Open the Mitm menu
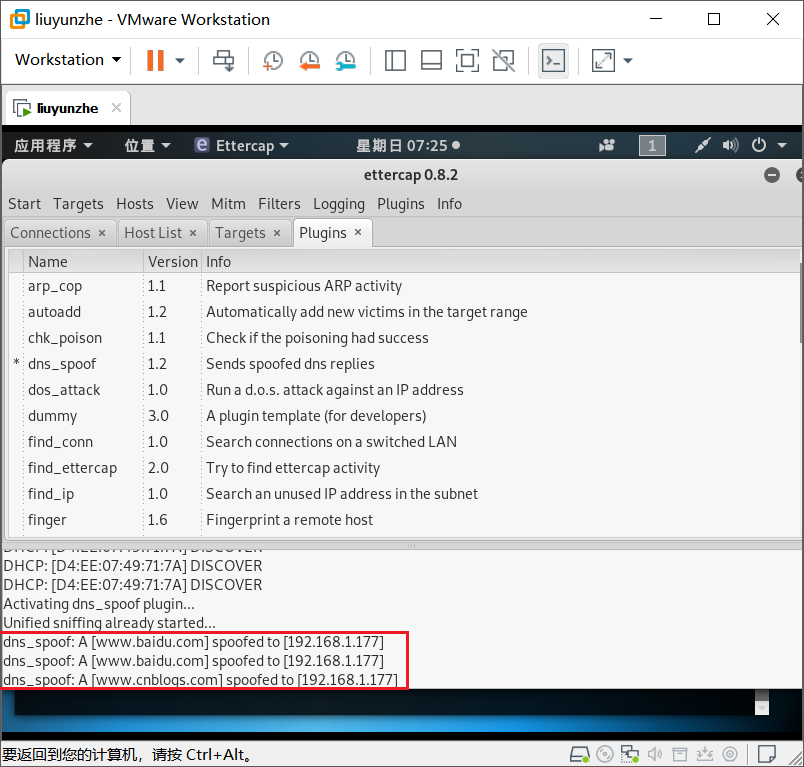The width and height of the screenshot is (804, 767). click(228, 204)
